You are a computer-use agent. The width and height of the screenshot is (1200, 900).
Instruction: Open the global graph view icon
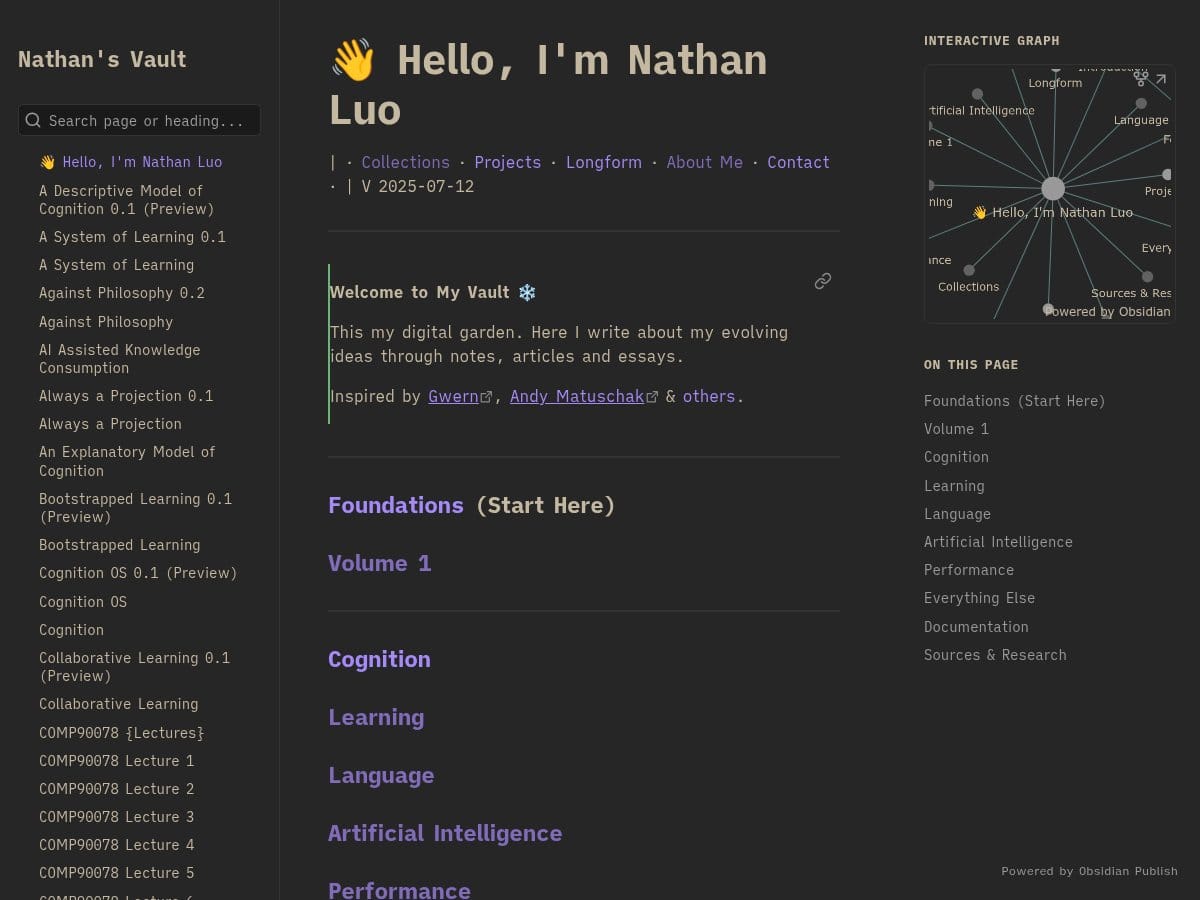[x=1141, y=78]
